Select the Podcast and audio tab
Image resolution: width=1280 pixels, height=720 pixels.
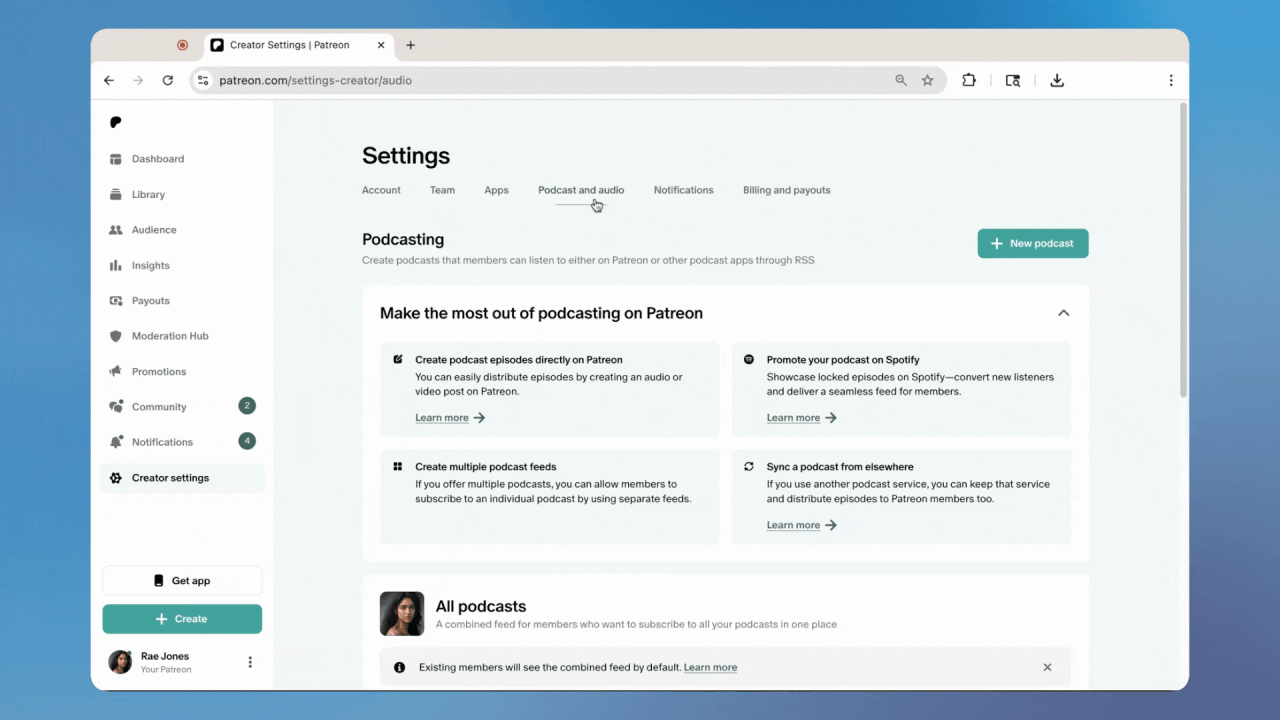point(581,190)
